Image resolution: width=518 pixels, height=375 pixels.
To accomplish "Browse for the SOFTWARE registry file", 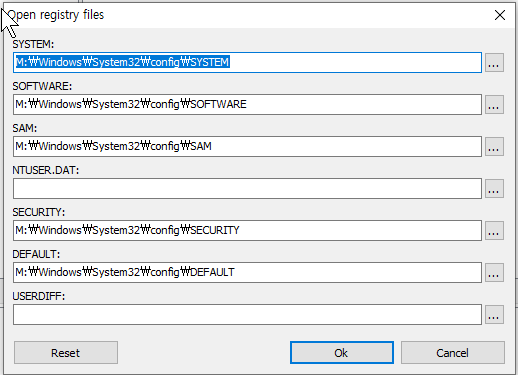I will (494, 104).
